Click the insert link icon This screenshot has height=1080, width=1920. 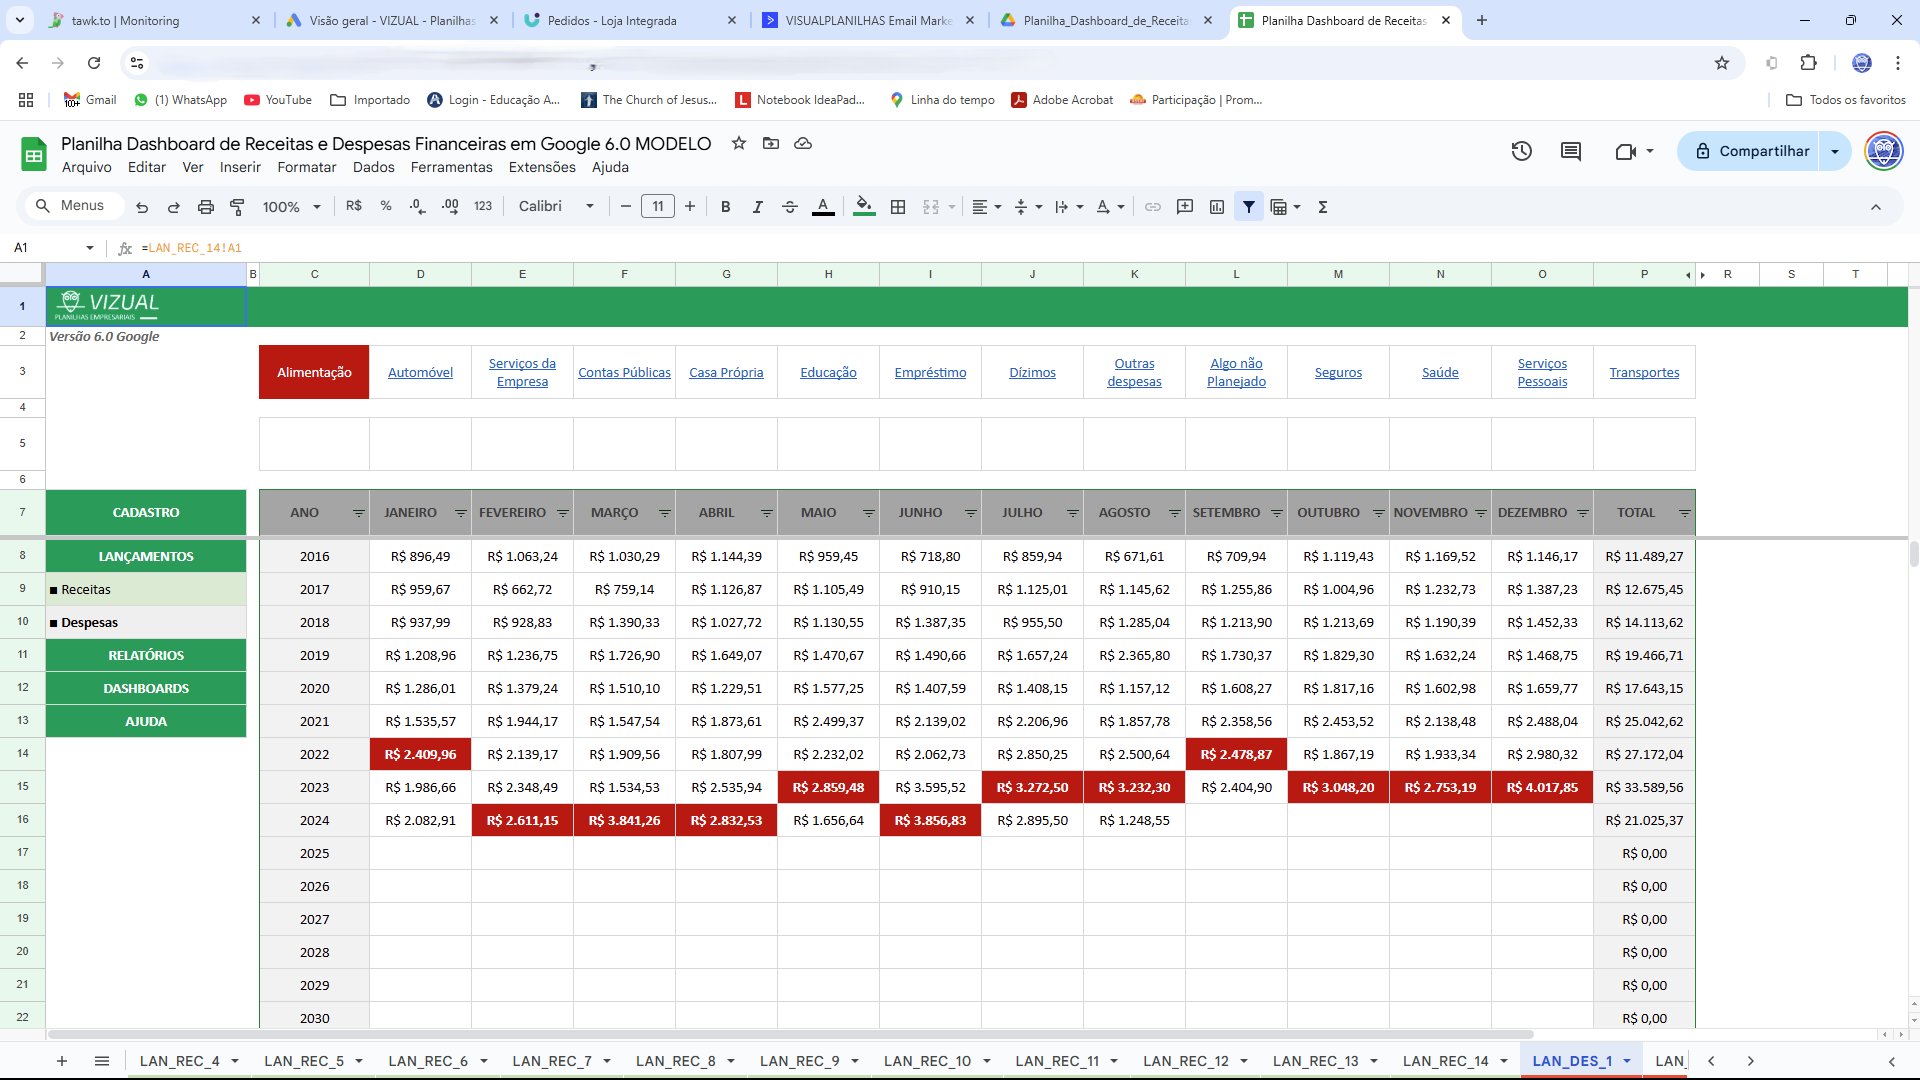1153,207
